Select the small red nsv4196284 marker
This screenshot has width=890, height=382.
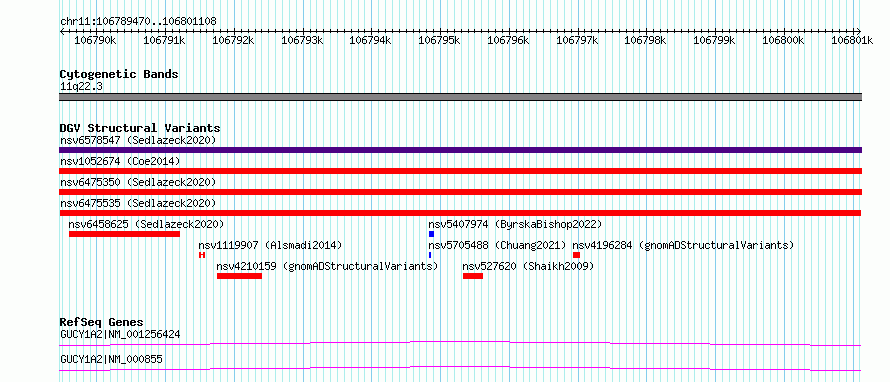click(576, 255)
